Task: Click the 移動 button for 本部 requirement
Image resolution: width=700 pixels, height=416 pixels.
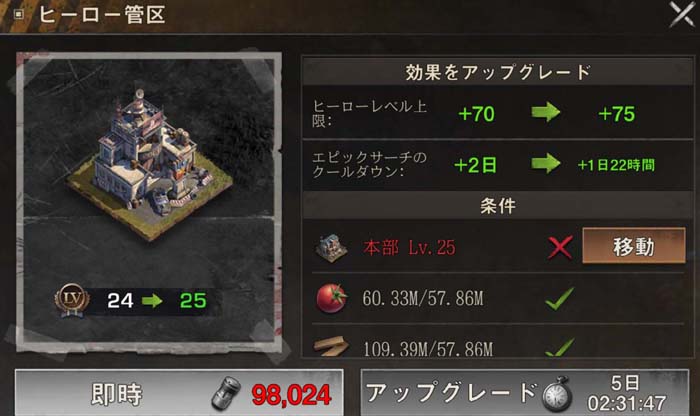Action: pyautogui.click(x=633, y=246)
